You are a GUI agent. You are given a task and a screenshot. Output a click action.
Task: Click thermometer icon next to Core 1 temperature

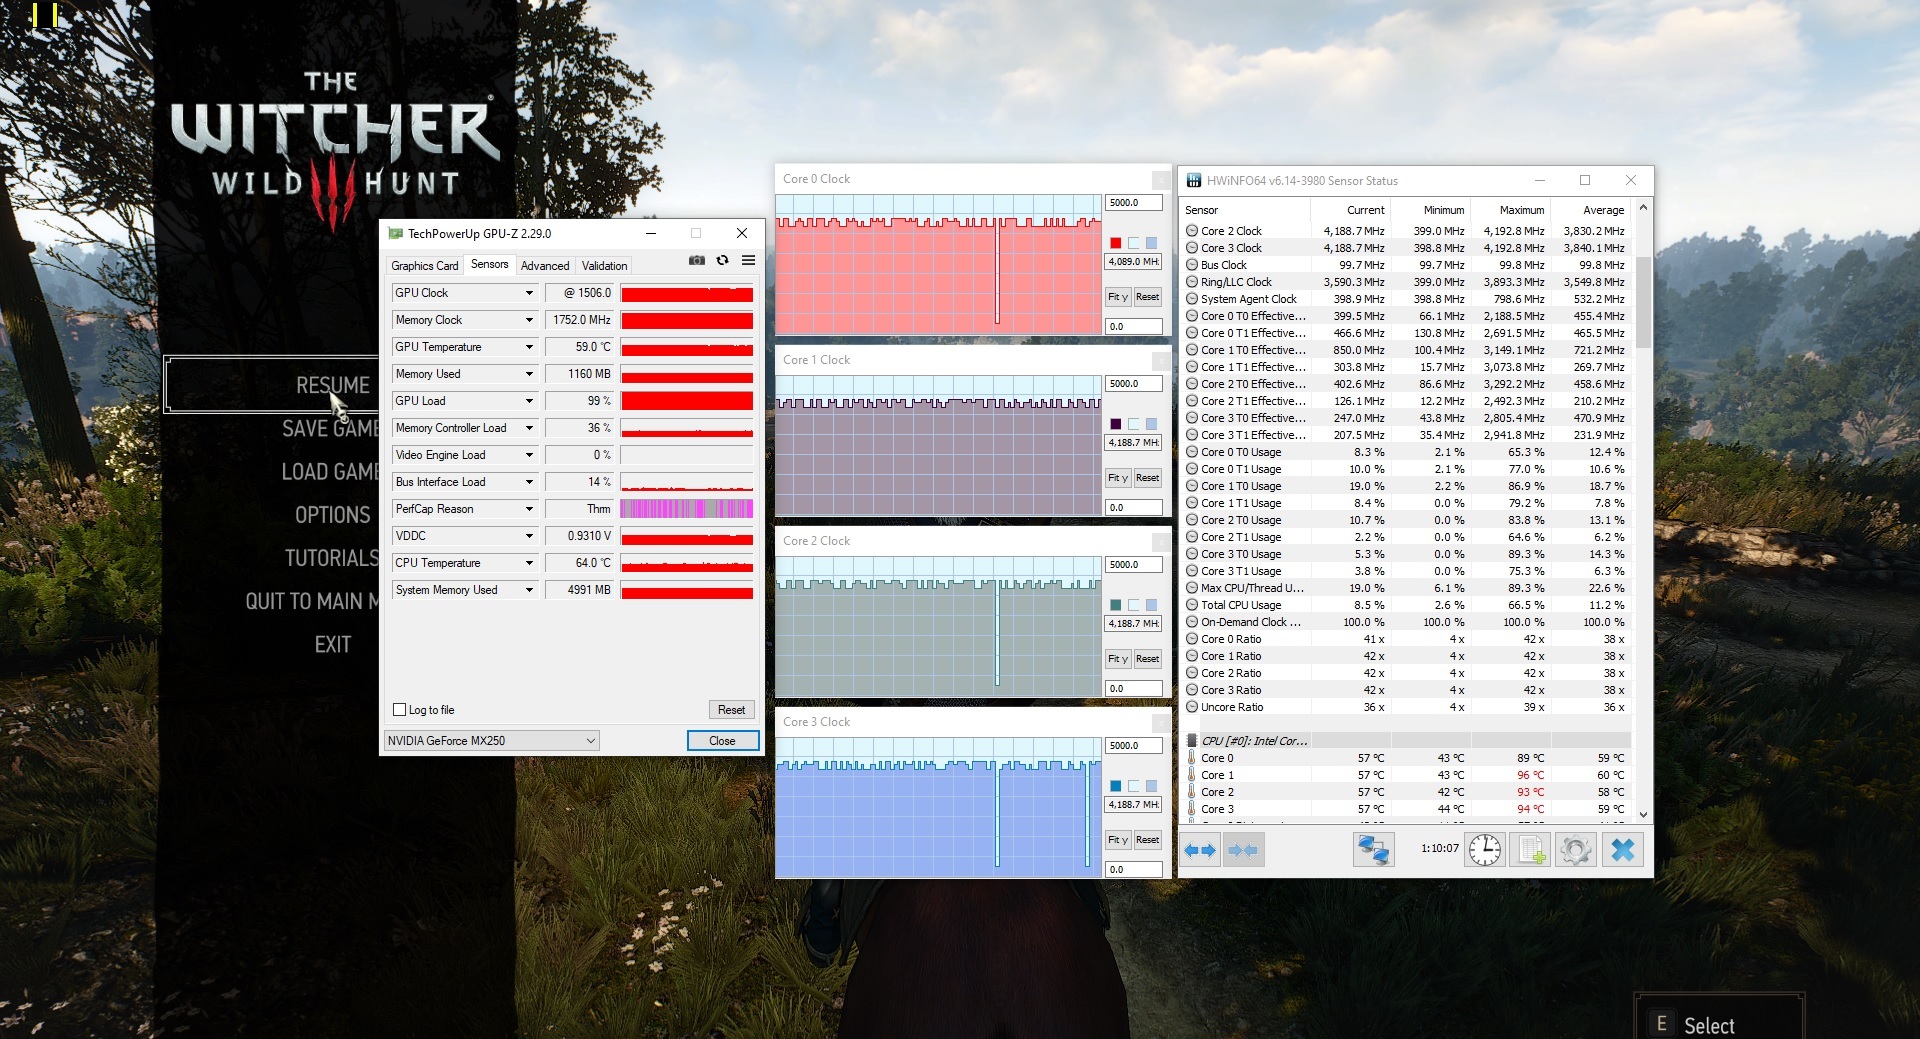coord(1192,775)
